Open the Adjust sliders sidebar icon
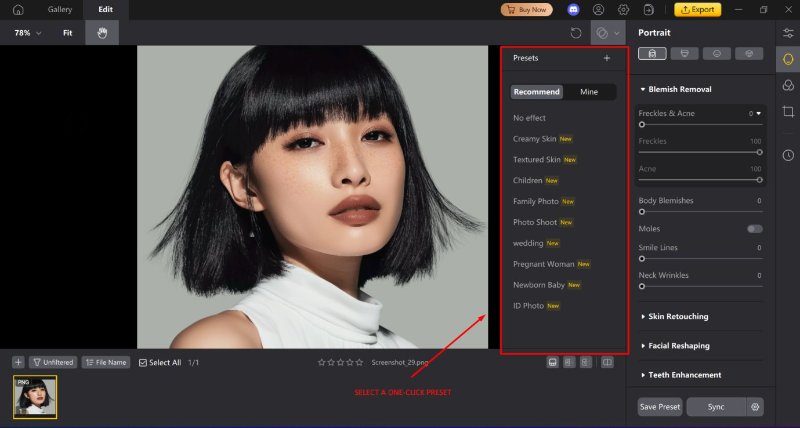 click(788, 33)
